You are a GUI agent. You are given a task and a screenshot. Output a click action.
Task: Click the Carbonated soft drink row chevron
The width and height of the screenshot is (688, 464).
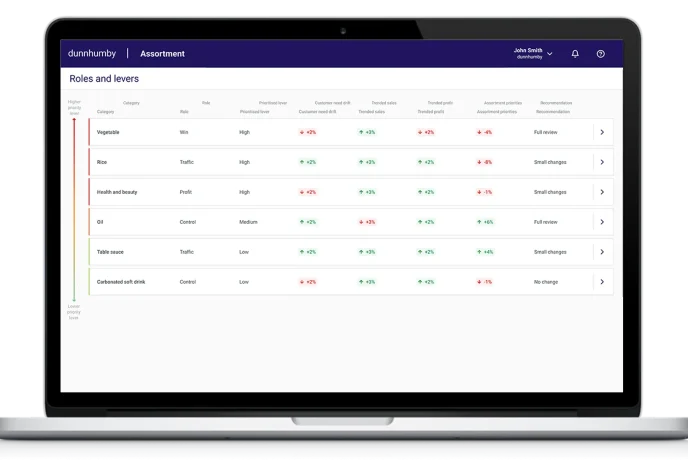[601, 282]
